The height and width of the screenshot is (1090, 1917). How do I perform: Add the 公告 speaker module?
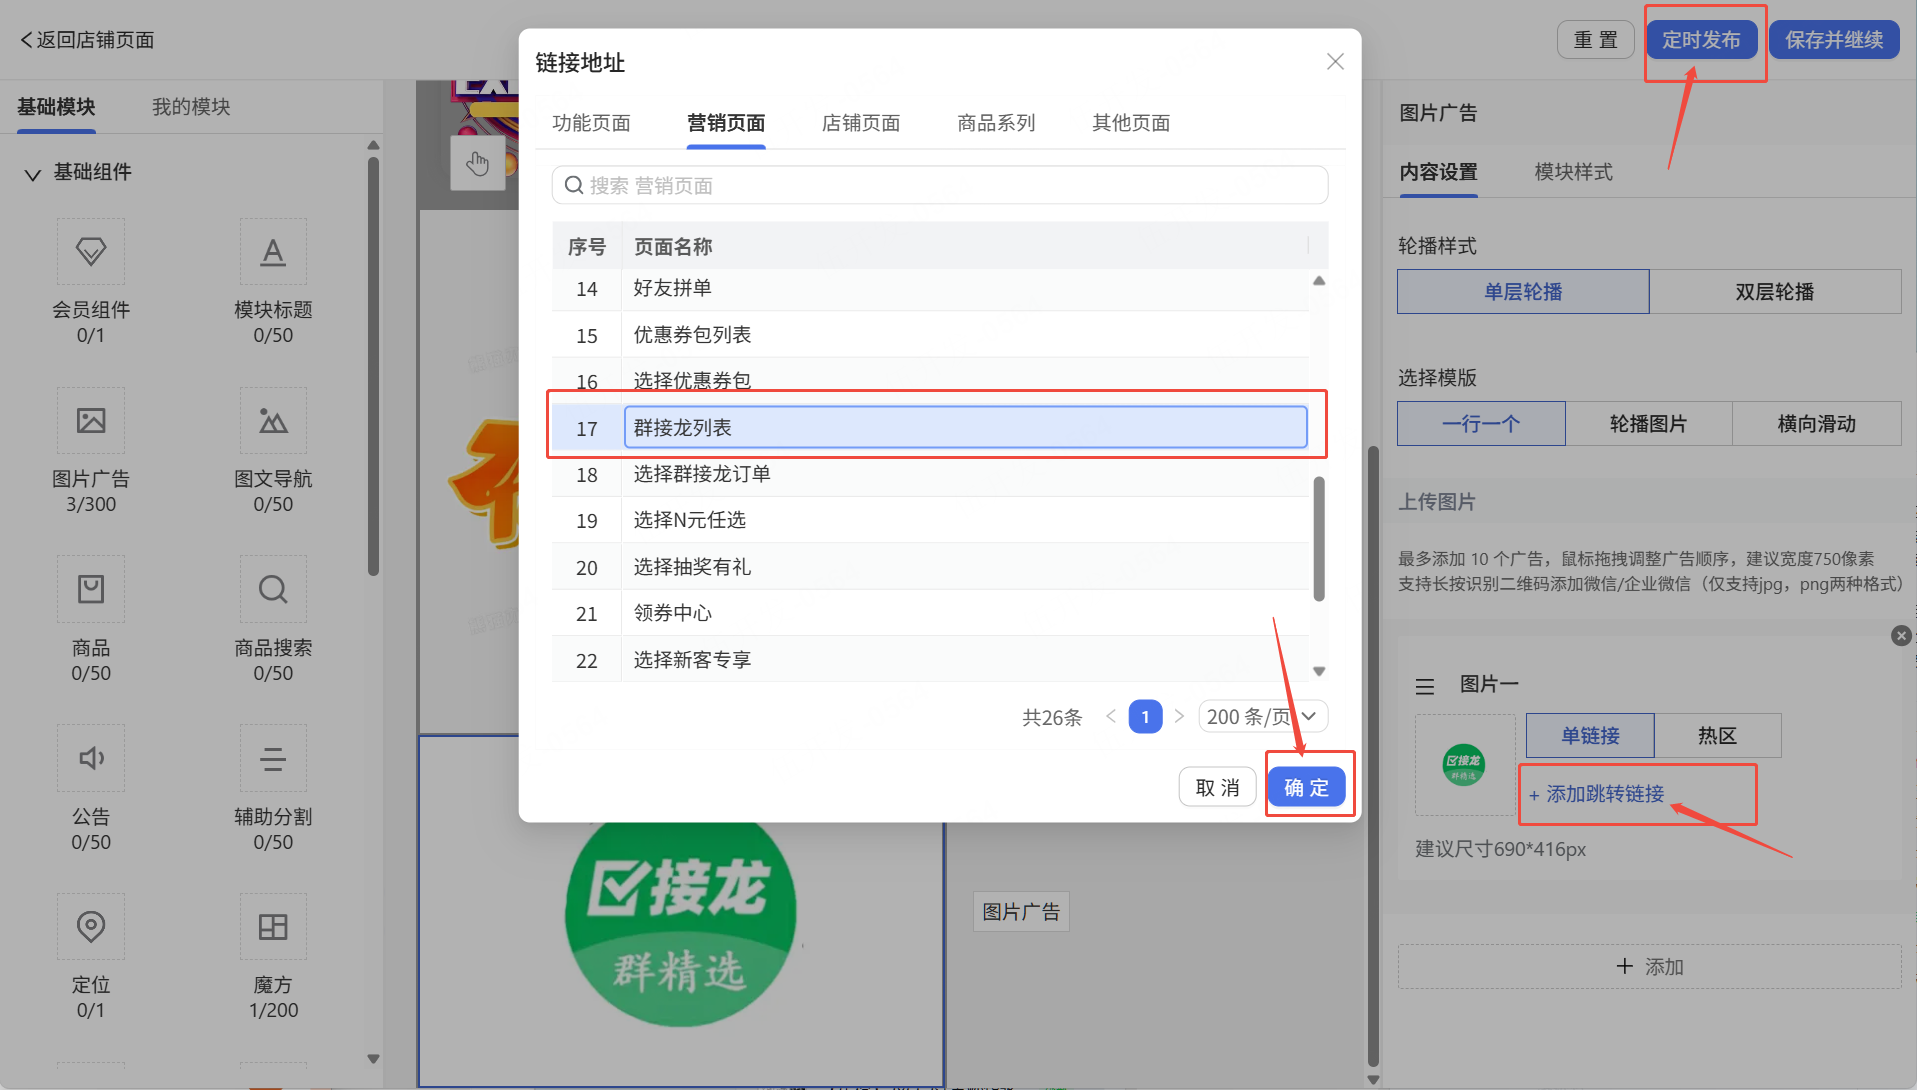point(91,758)
